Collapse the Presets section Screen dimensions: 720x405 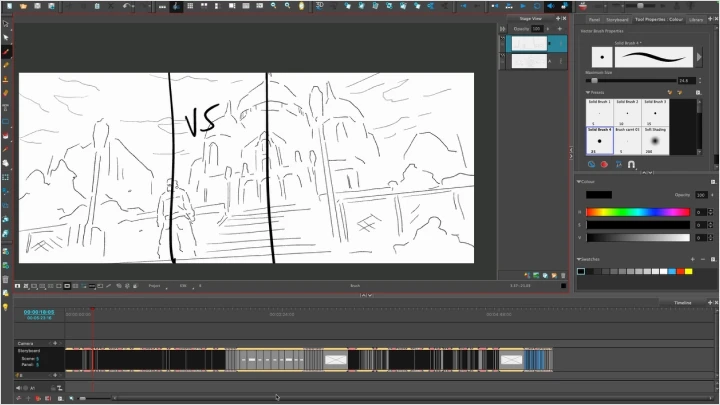pos(588,92)
